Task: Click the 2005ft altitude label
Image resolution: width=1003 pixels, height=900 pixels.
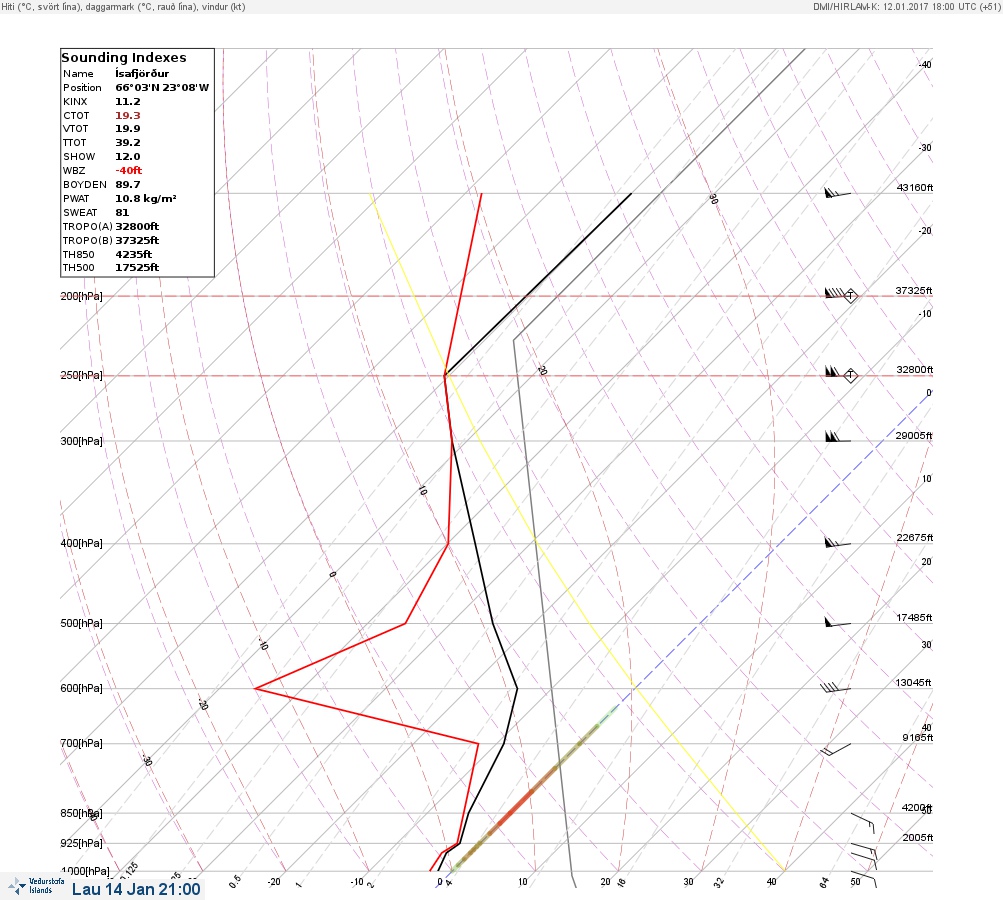Action: click(x=917, y=838)
